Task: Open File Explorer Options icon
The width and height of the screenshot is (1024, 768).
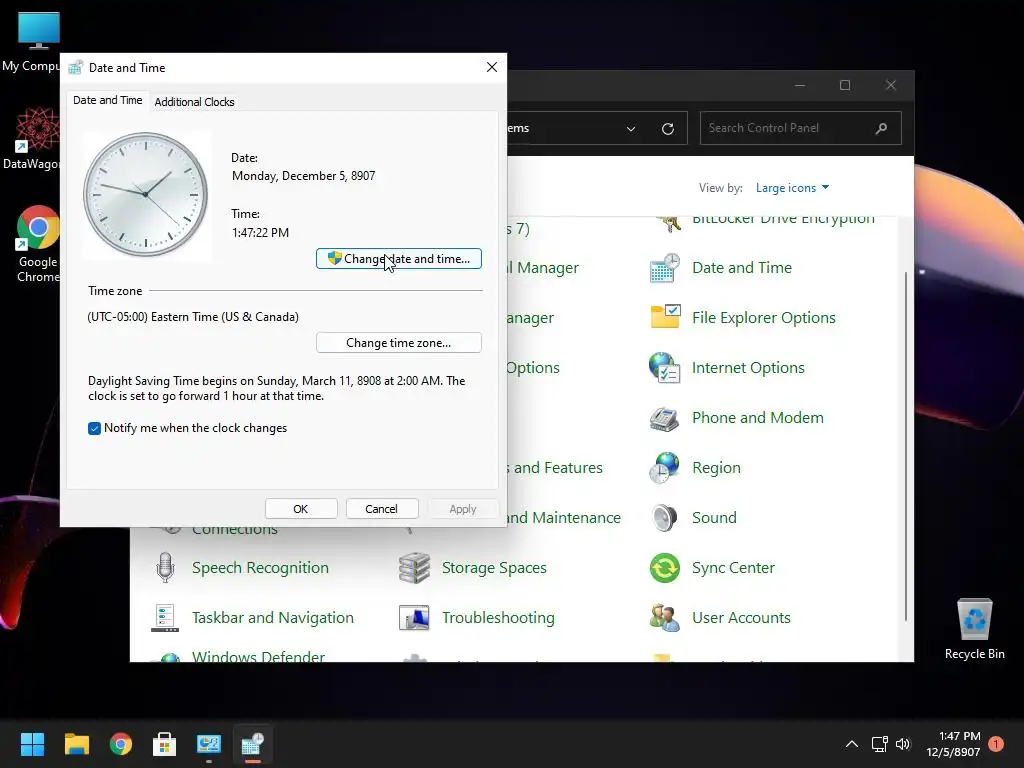Action: click(x=665, y=317)
